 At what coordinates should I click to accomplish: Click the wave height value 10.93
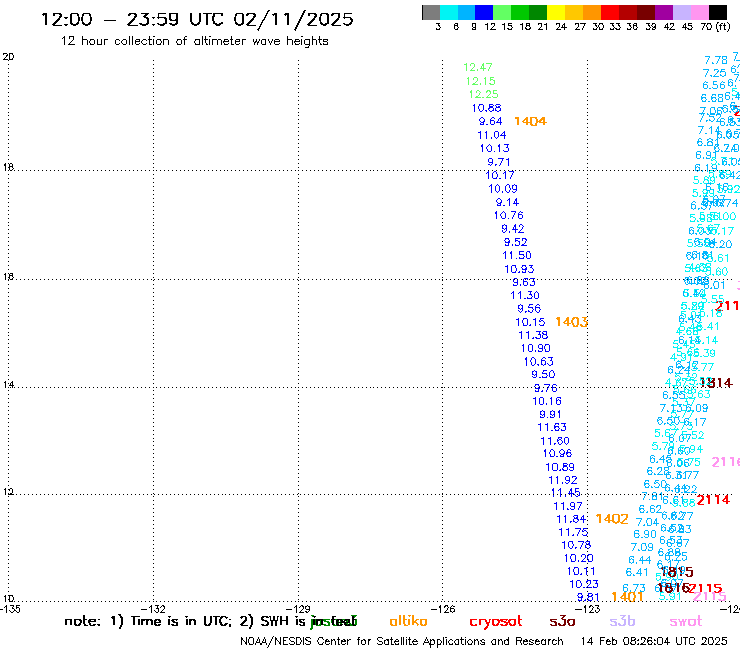(x=519, y=269)
